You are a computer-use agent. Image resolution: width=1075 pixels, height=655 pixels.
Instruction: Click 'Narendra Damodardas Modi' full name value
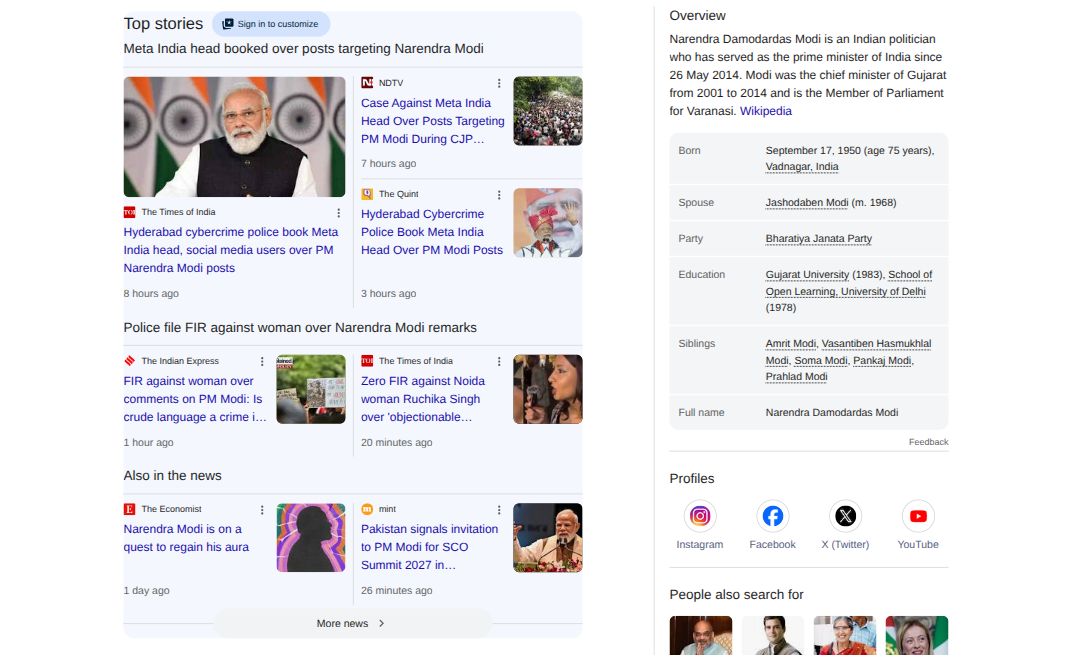pos(832,412)
